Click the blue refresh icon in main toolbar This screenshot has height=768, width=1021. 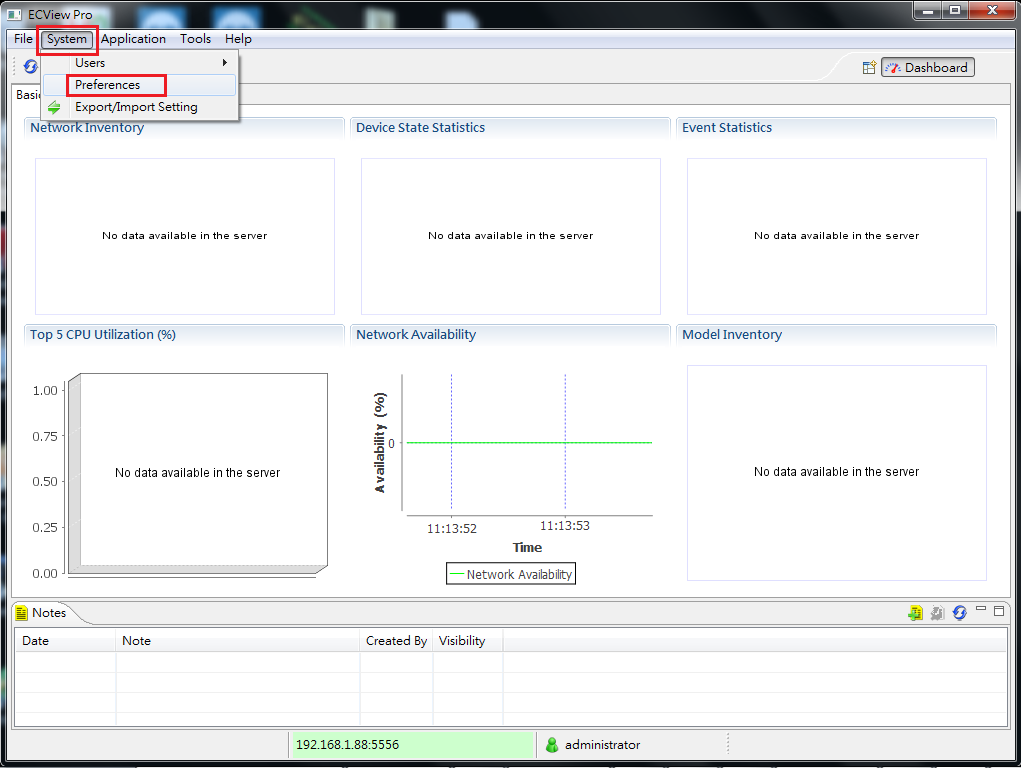click(x=31, y=66)
